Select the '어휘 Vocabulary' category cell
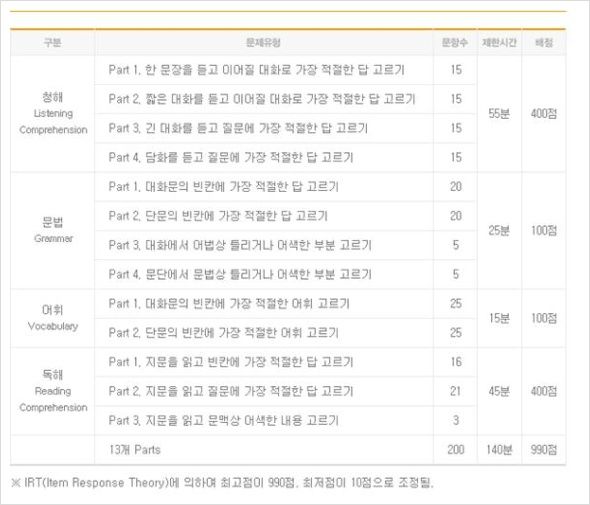Screen dimensions: 590x505 pos(53,318)
